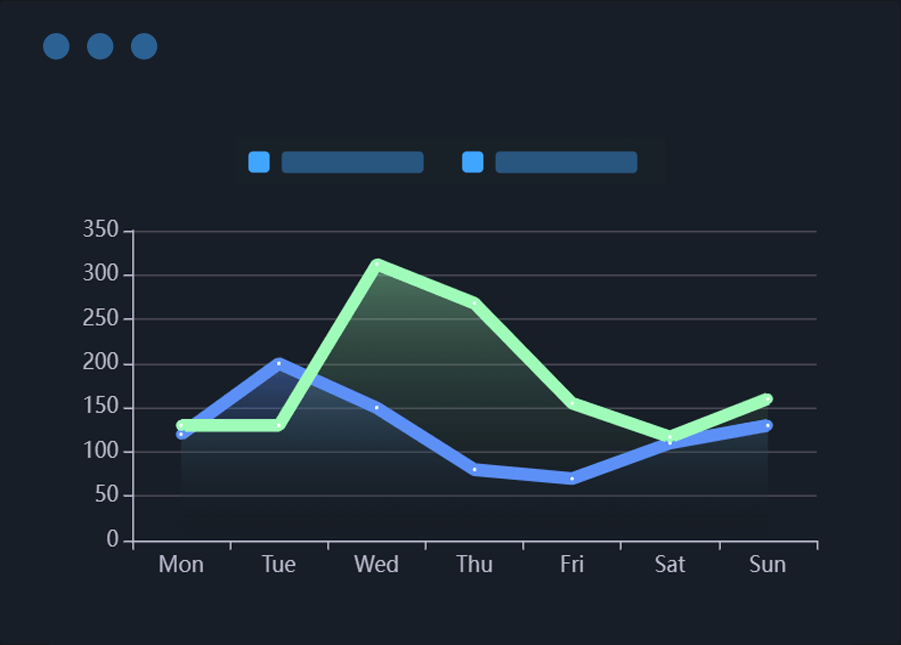Screen dimensions: 901x645
Task: Click the second legend label bar
Action: (x=566, y=162)
